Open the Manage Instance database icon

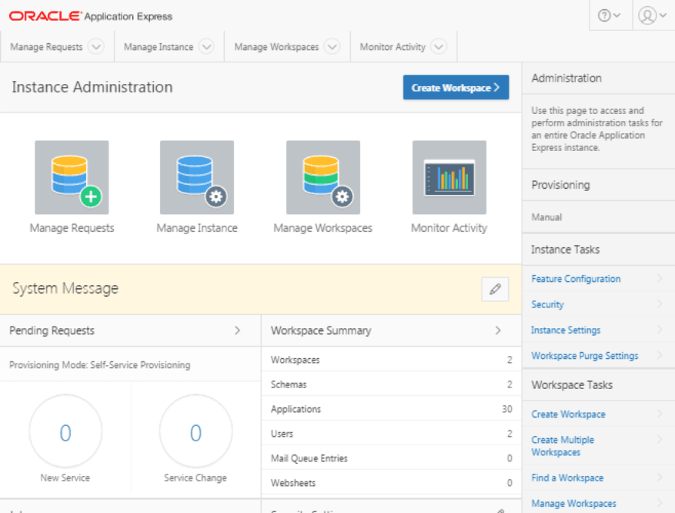(197, 177)
